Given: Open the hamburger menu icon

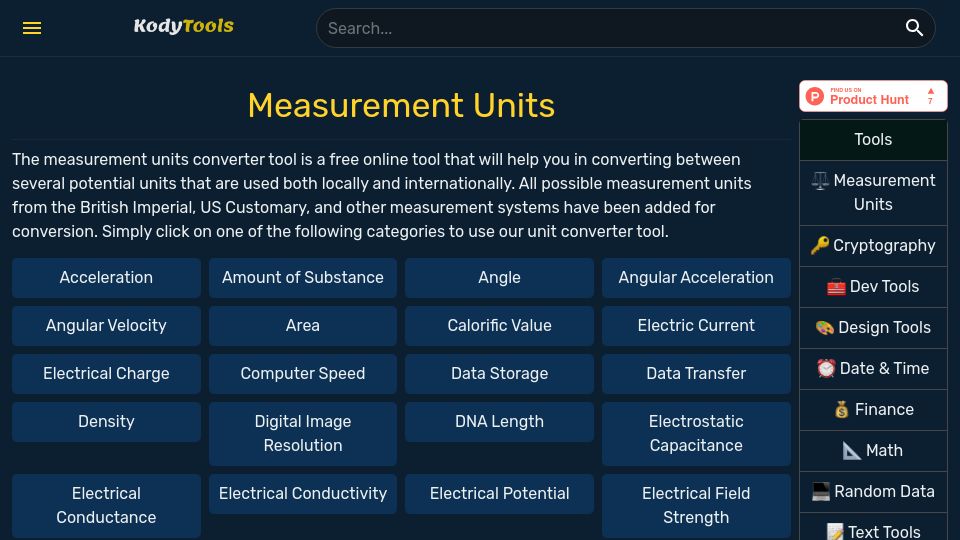Looking at the screenshot, I should point(32,28).
